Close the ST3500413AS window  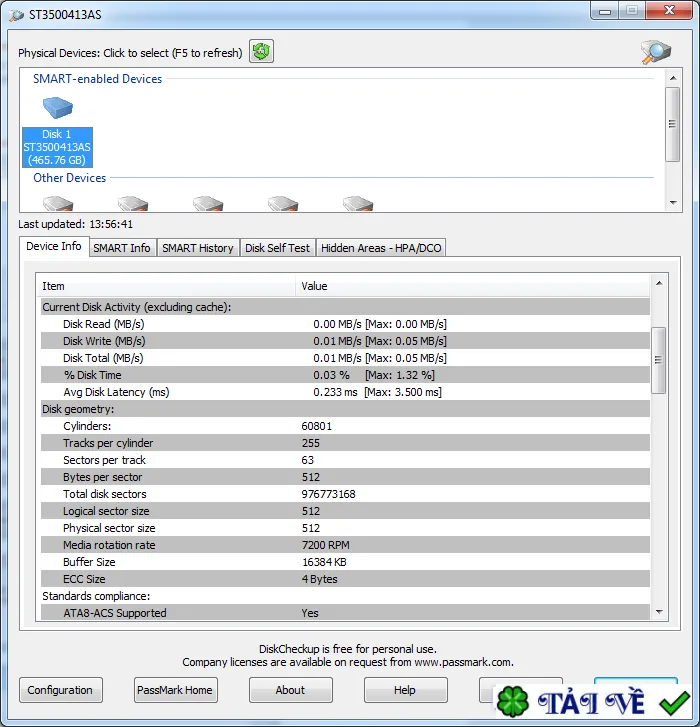point(669,11)
